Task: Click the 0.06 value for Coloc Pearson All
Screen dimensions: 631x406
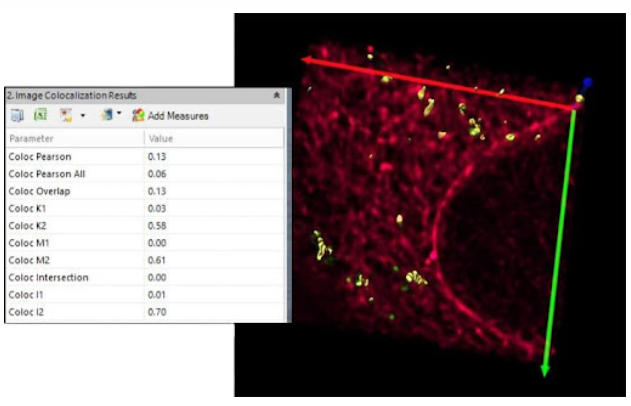Action: (x=157, y=174)
